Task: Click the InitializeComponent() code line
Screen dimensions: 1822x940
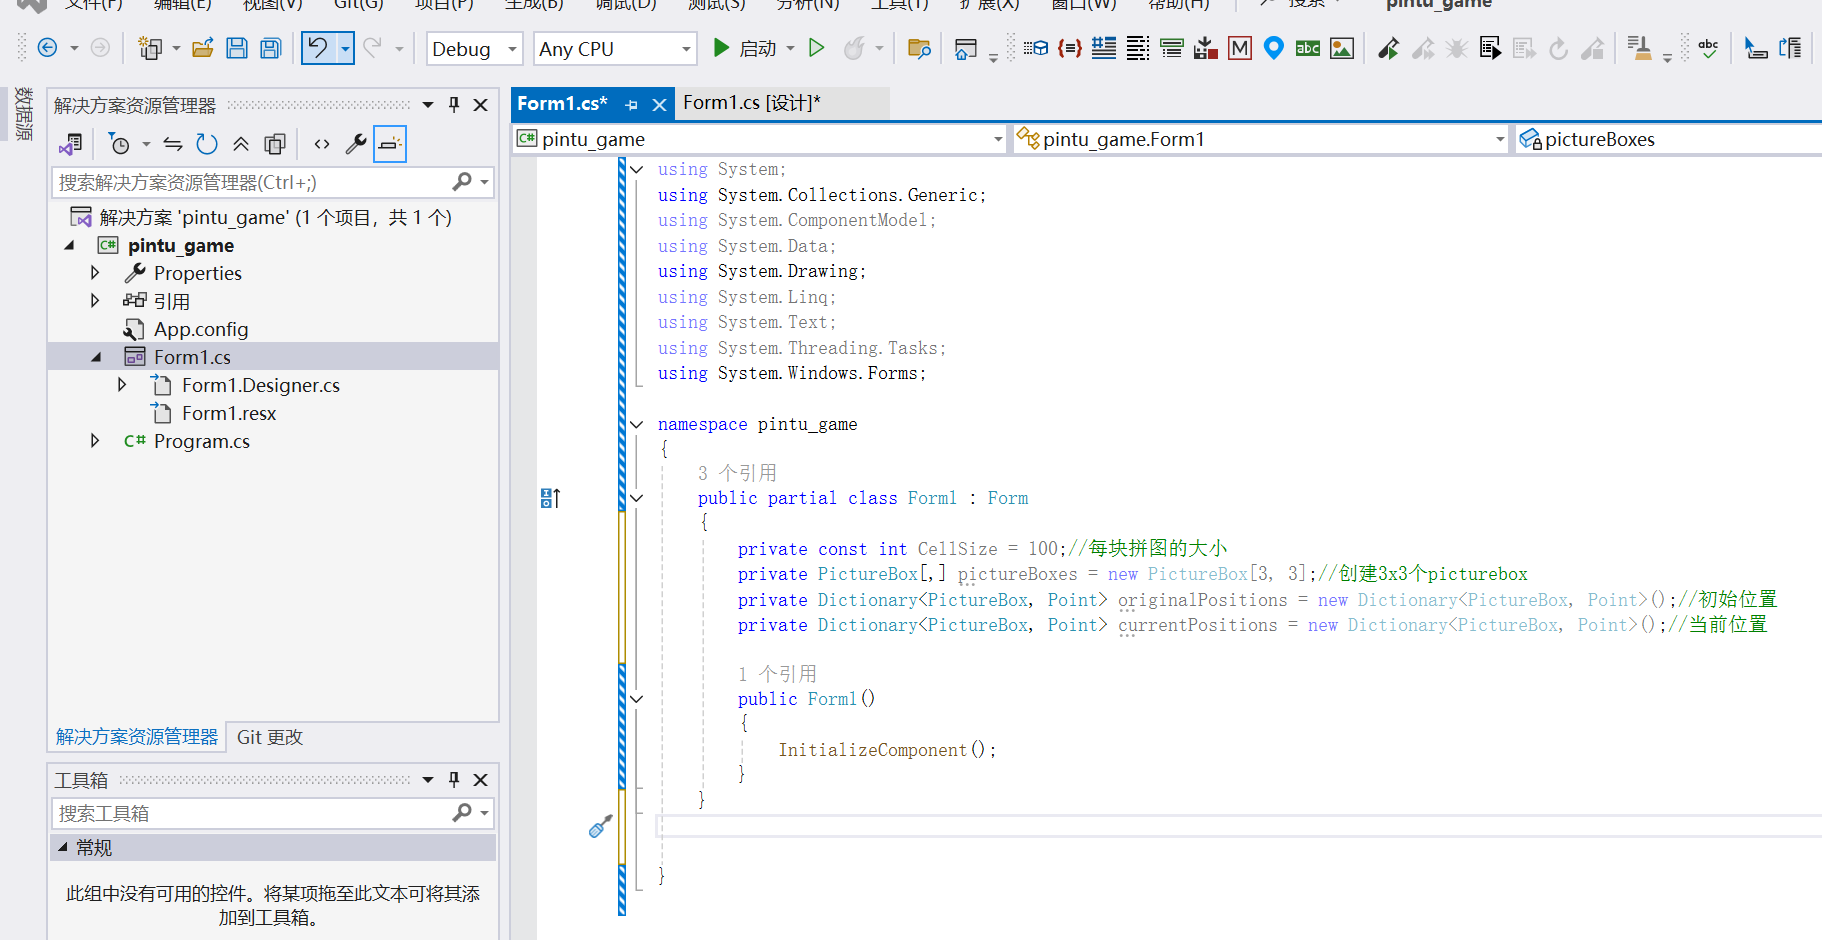Action: 887,750
